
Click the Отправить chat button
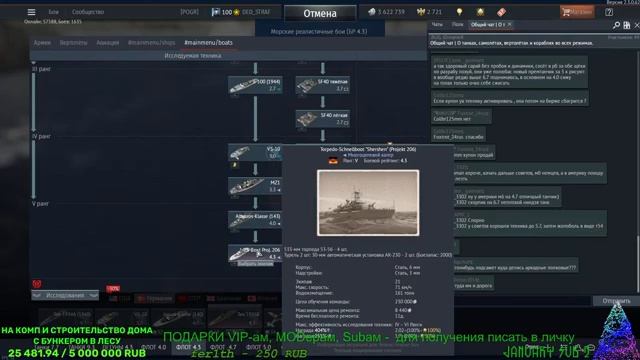616,301
